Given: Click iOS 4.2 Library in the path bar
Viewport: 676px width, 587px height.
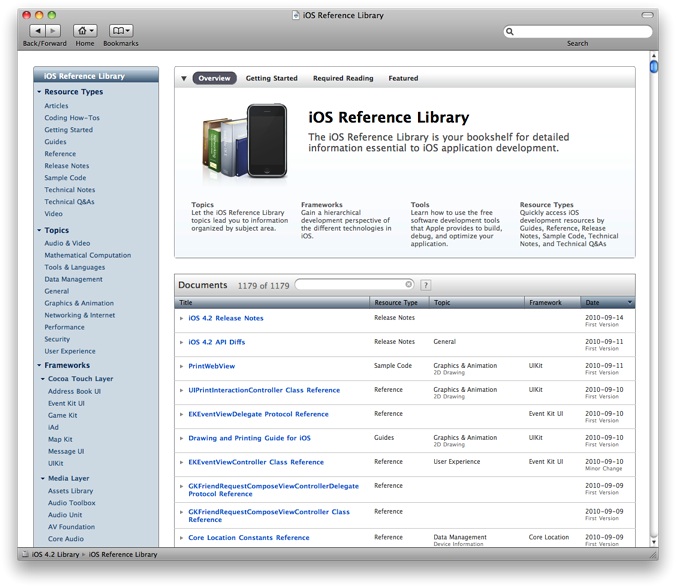Looking at the screenshot, I should click(x=55, y=554).
